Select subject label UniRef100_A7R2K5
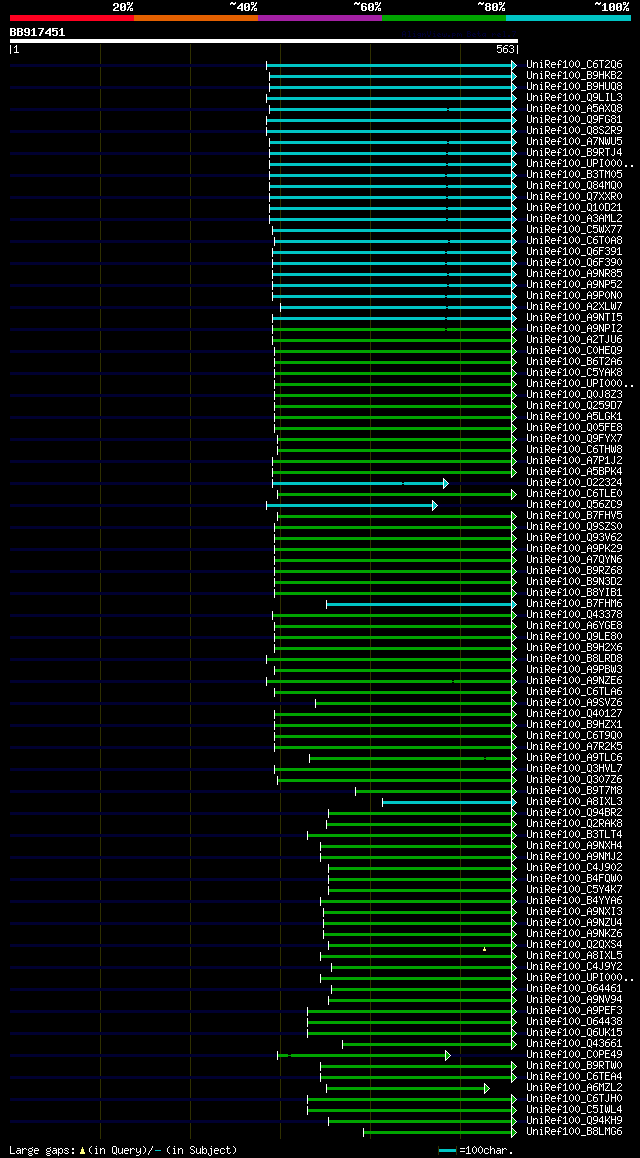The image size is (640, 1158). pos(574,747)
